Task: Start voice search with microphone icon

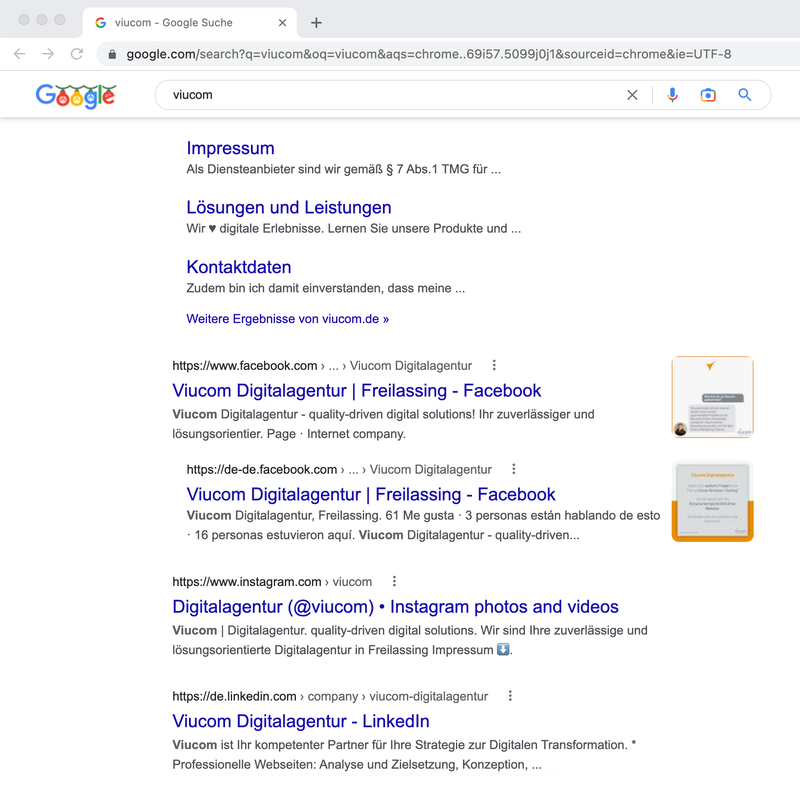Action: pyautogui.click(x=672, y=95)
